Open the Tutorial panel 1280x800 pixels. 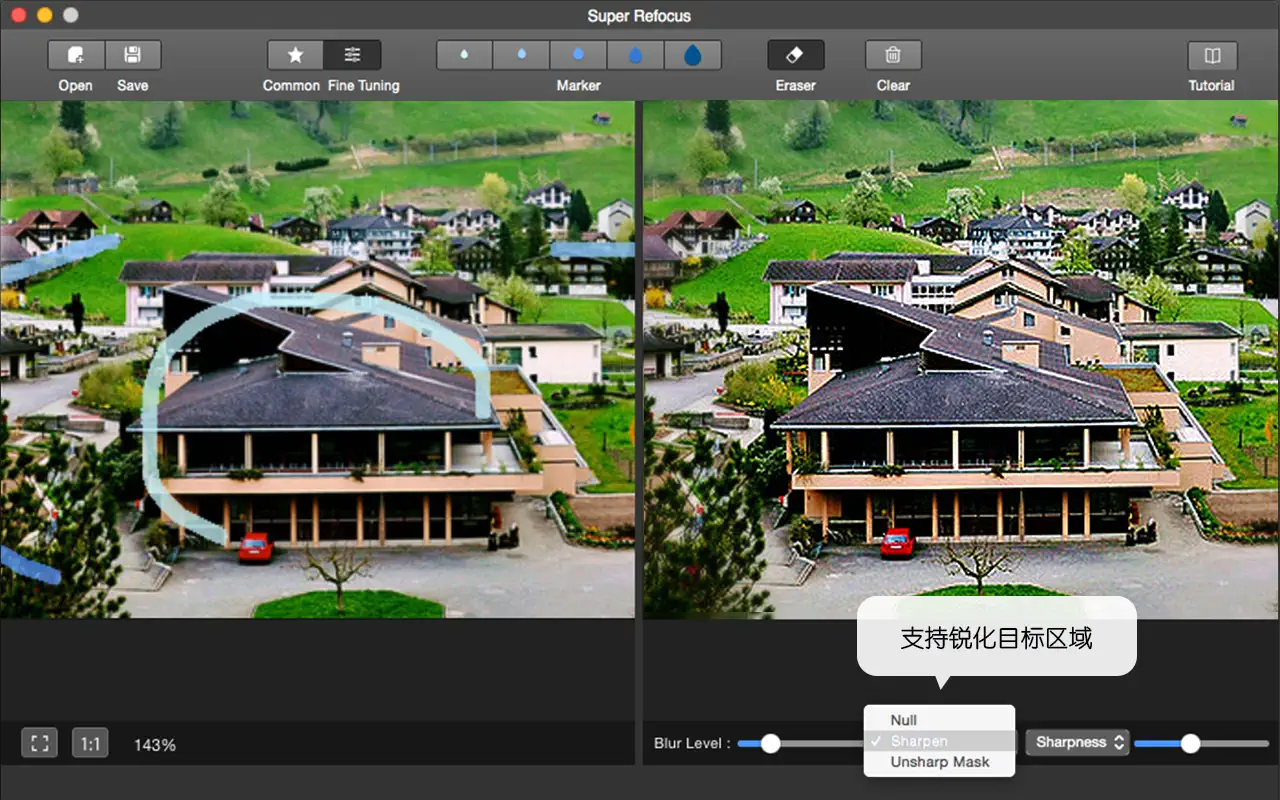(x=1211, y=55)
